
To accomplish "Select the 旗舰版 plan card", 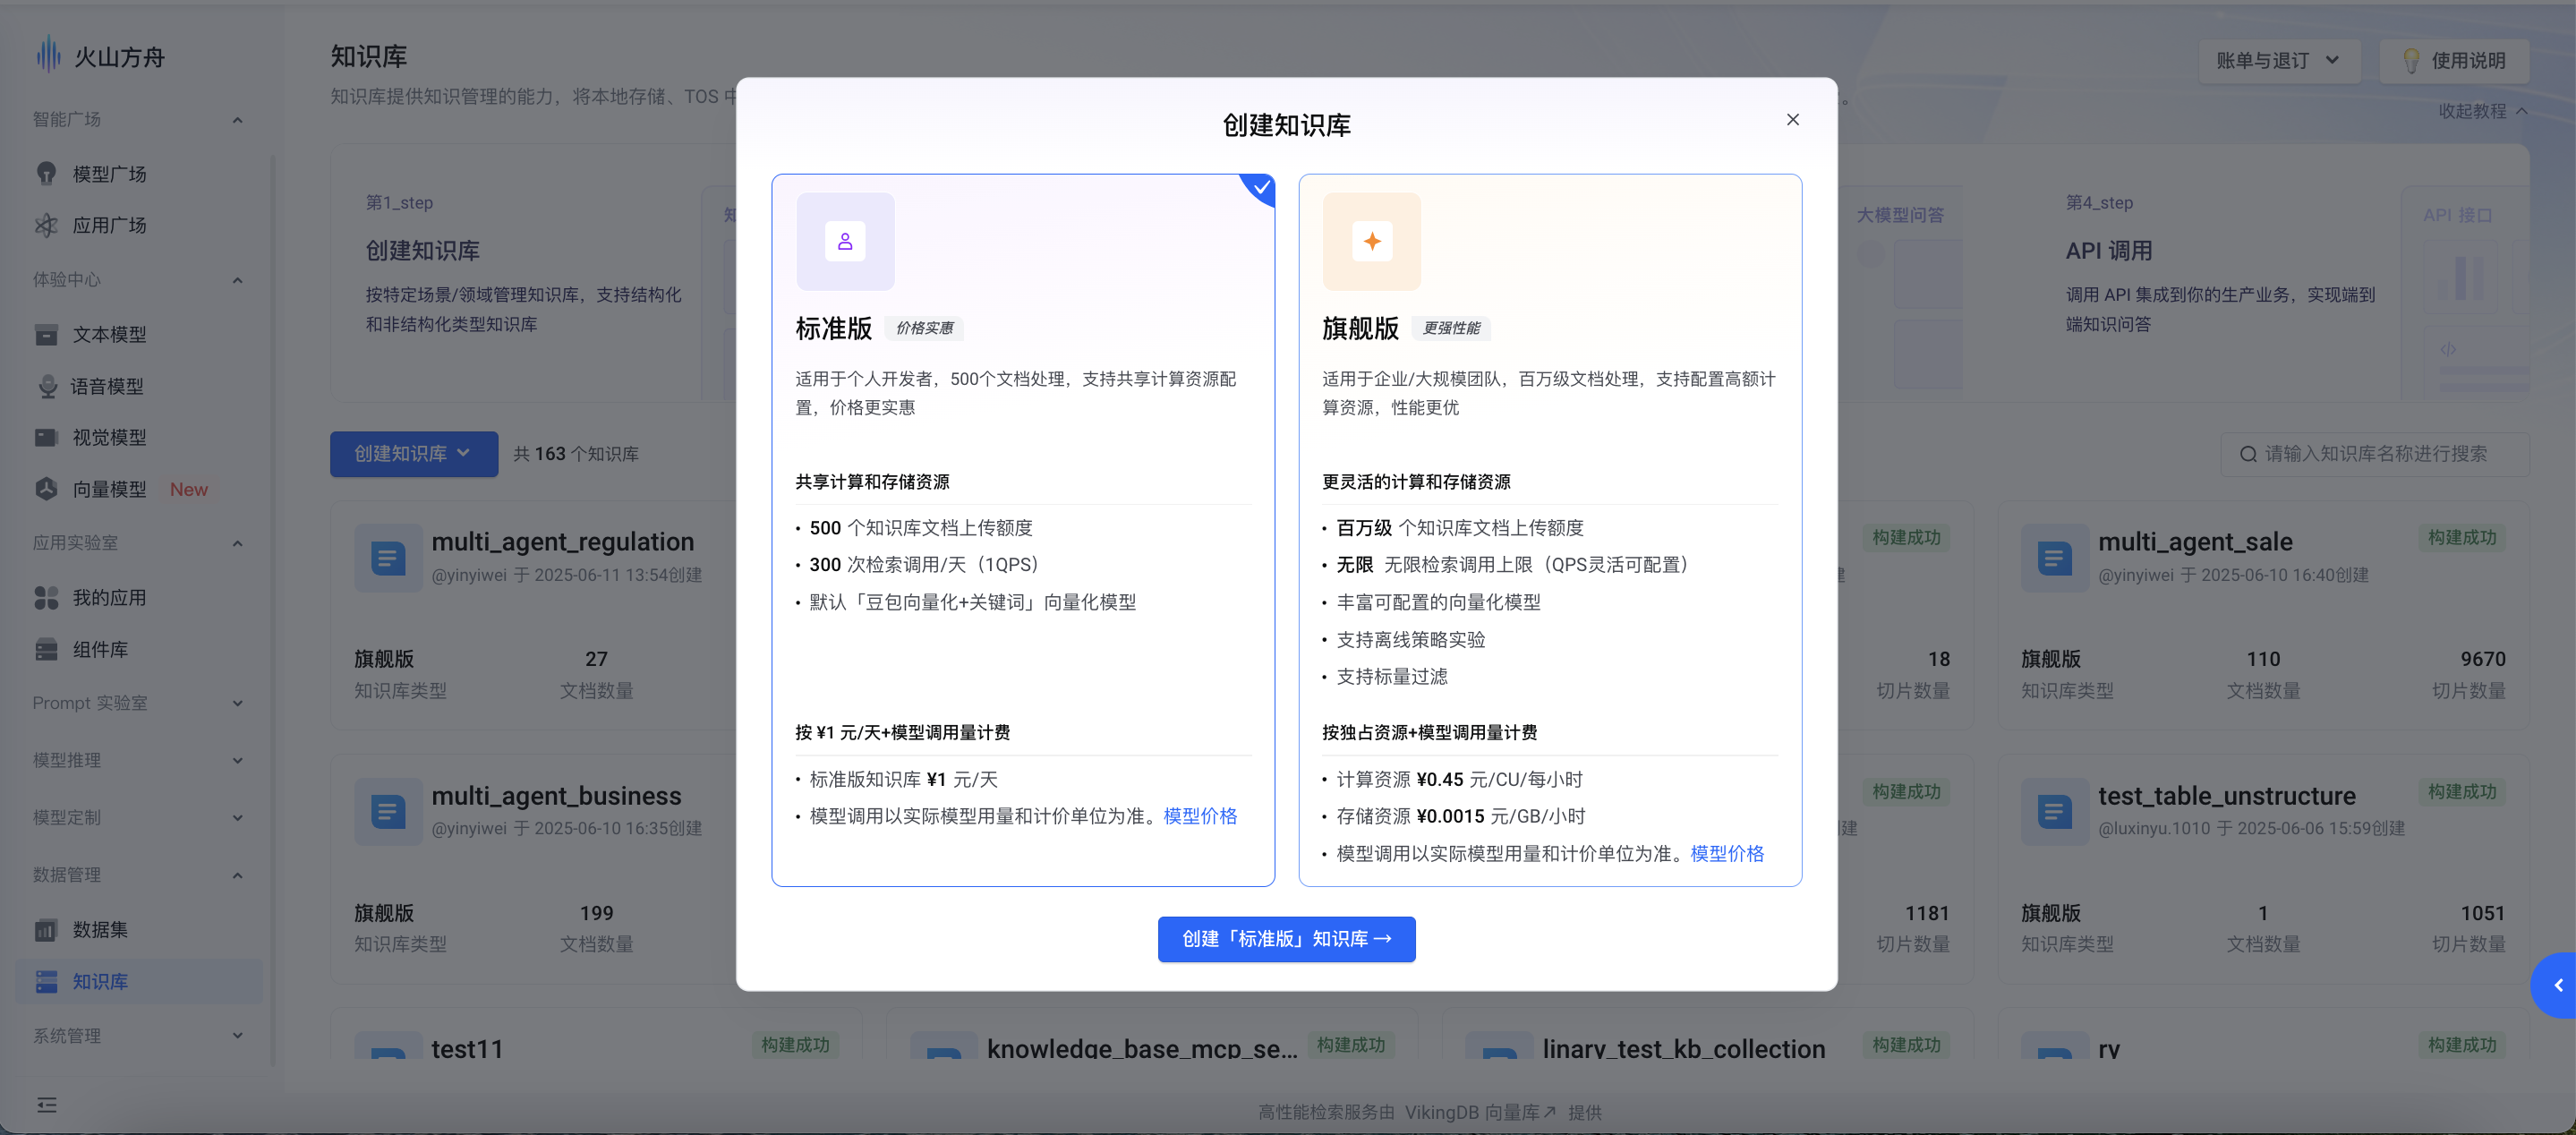I will [1550, 530].
